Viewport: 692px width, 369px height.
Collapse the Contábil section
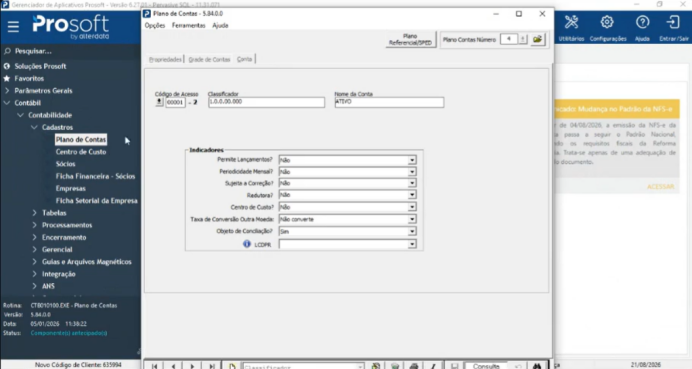coord(7,103)
